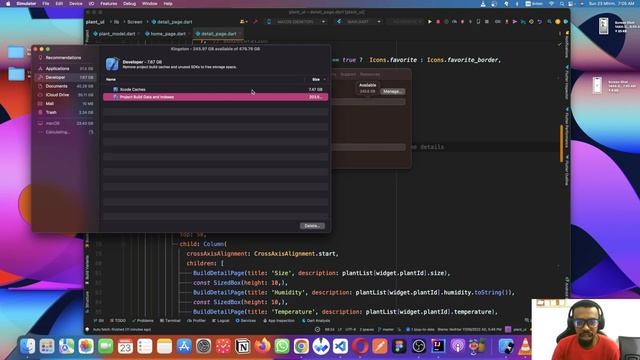Select Trash in storage sidebar
640x360 pixels.
tap(65, 112)
